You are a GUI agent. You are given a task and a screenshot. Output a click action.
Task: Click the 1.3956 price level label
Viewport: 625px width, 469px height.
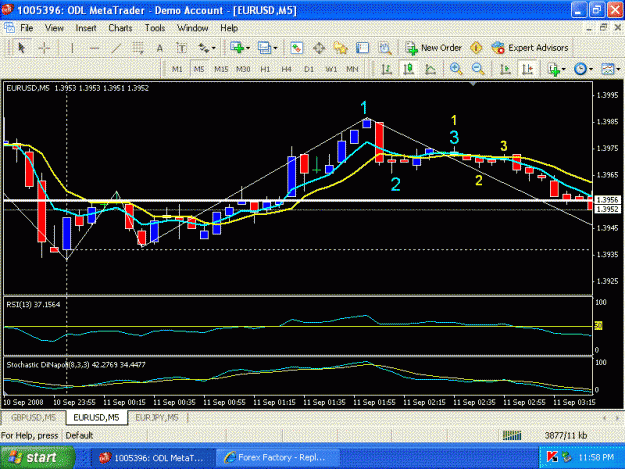(x=607, y=200)
